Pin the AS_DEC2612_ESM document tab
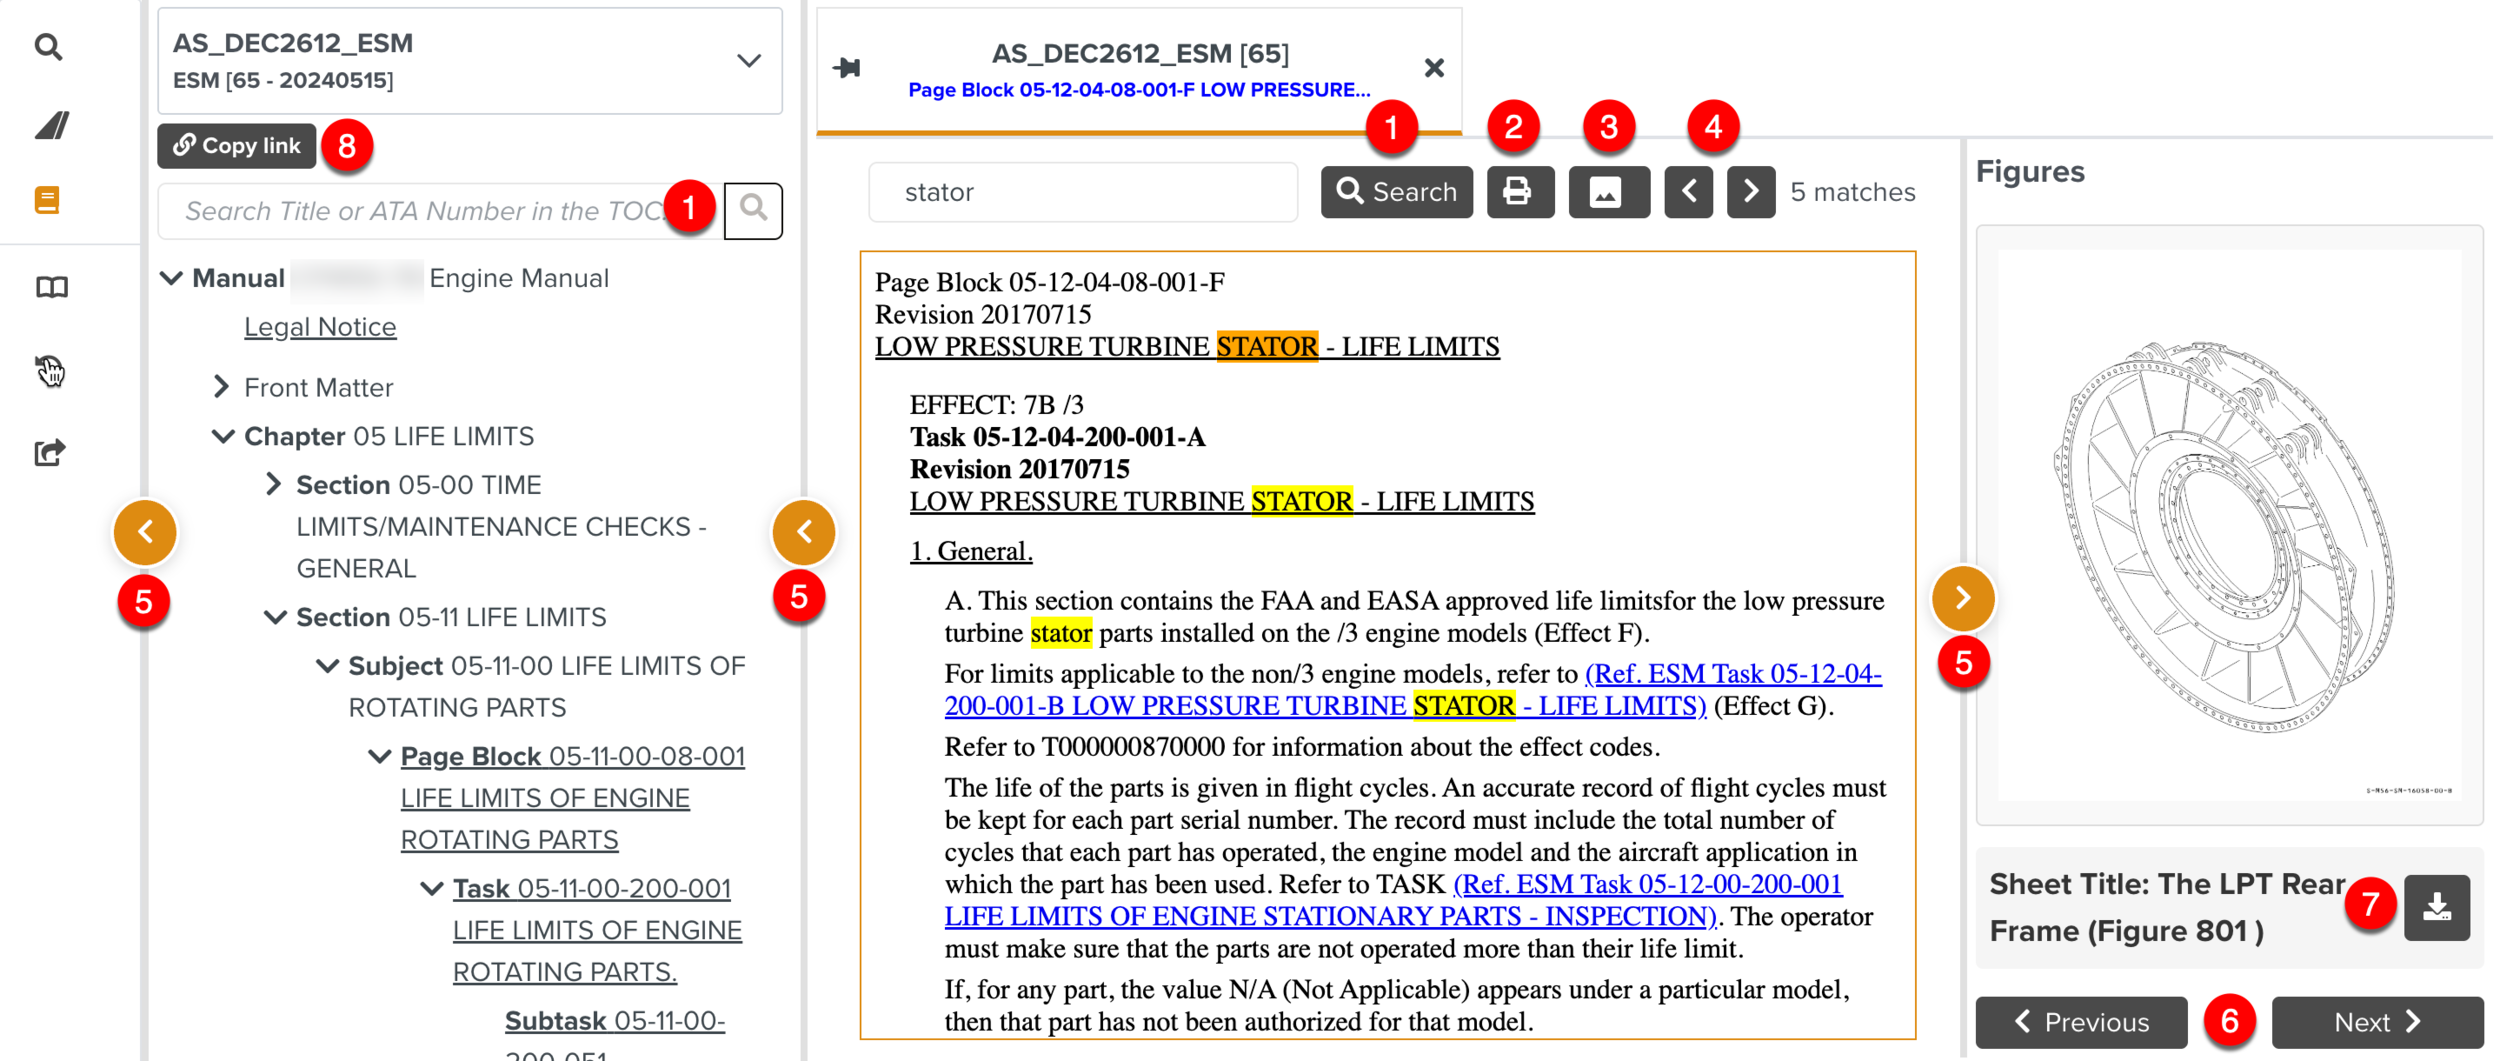Screen dimensions: 2500x1061 tap(846, 68)
